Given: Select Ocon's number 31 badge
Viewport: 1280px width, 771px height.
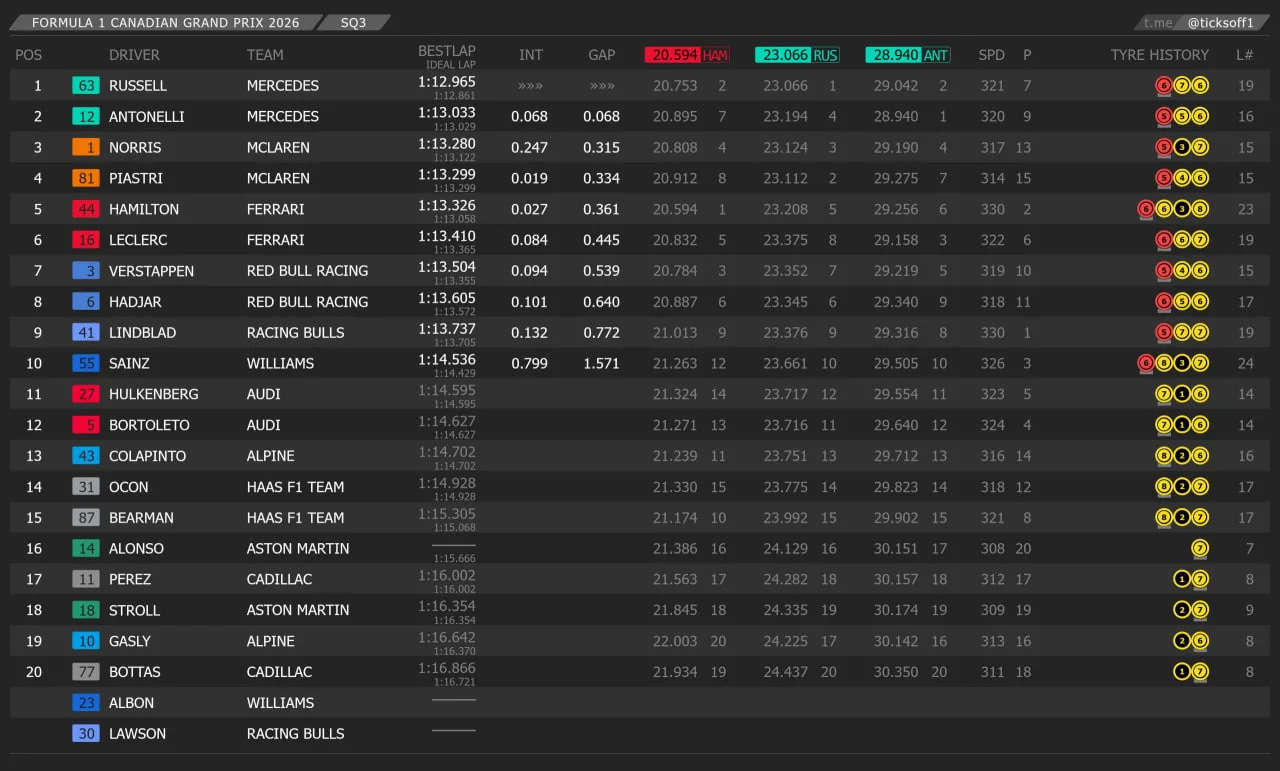Looking at the screenshot, I should coord(86,487).
